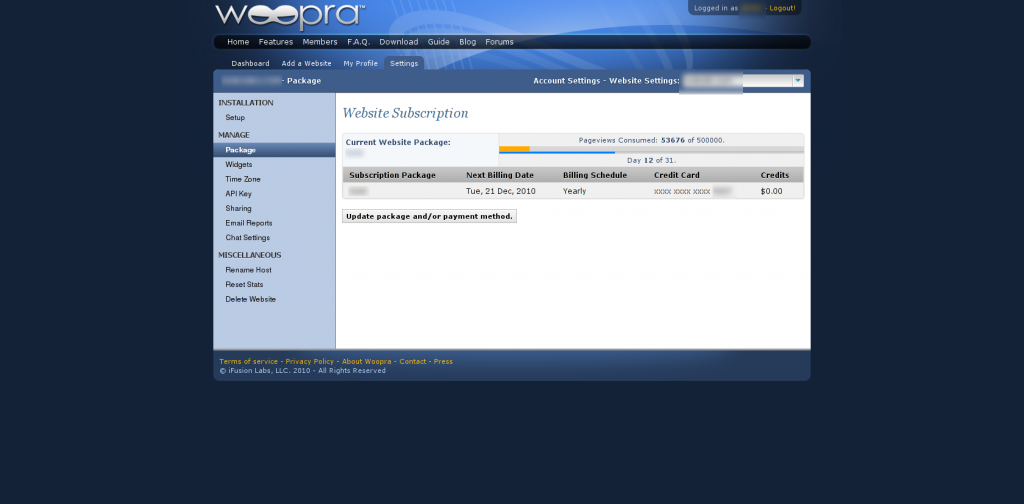Go to Home in top navigation
The width and height of the screenshot is (1024, 504).
click(238, 42)
